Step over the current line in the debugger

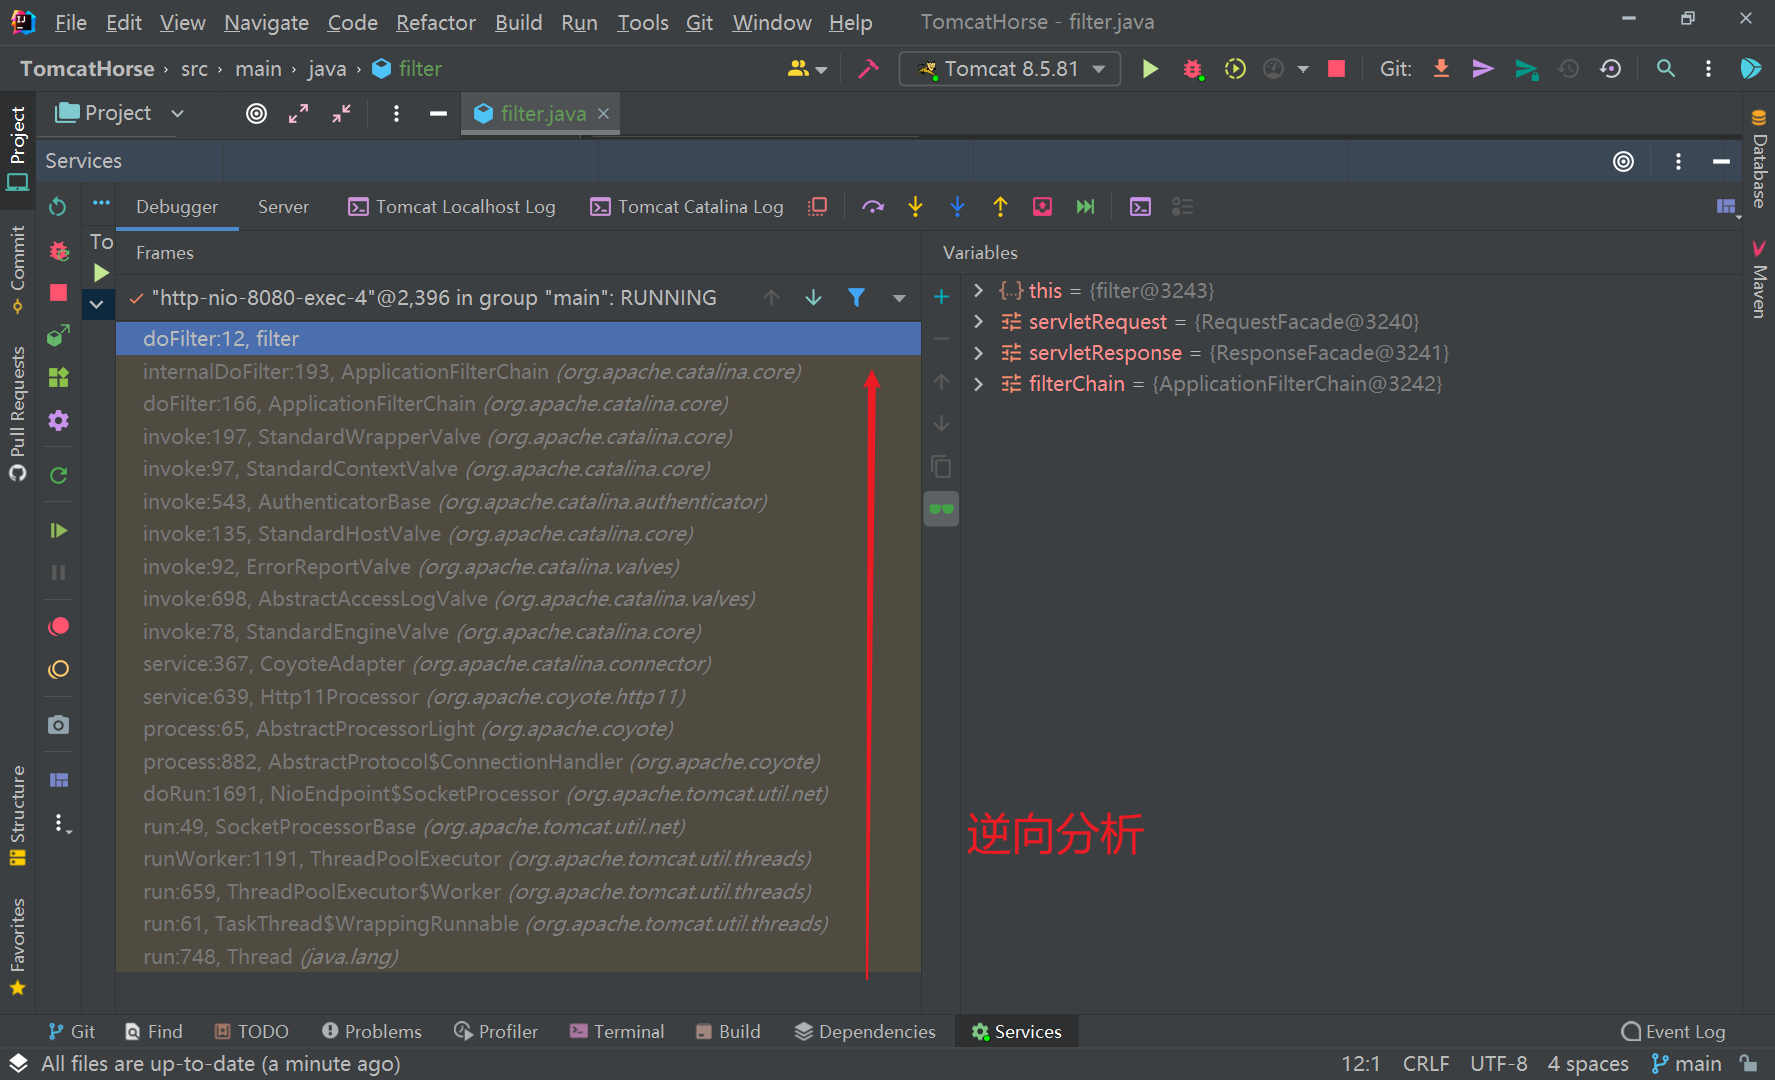coord(873,206)
